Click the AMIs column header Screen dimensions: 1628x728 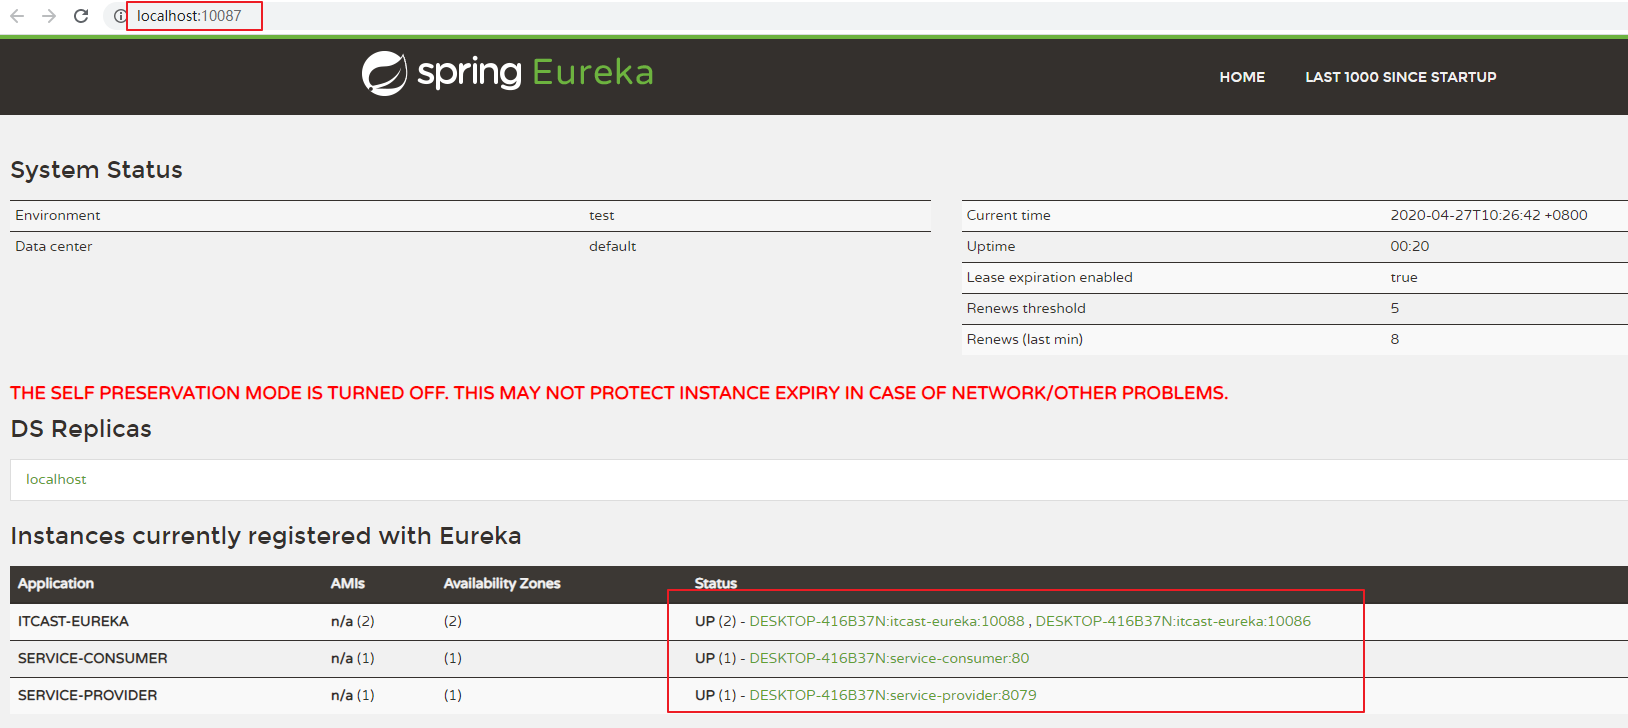pyautogui.click(x=348, y=583)
